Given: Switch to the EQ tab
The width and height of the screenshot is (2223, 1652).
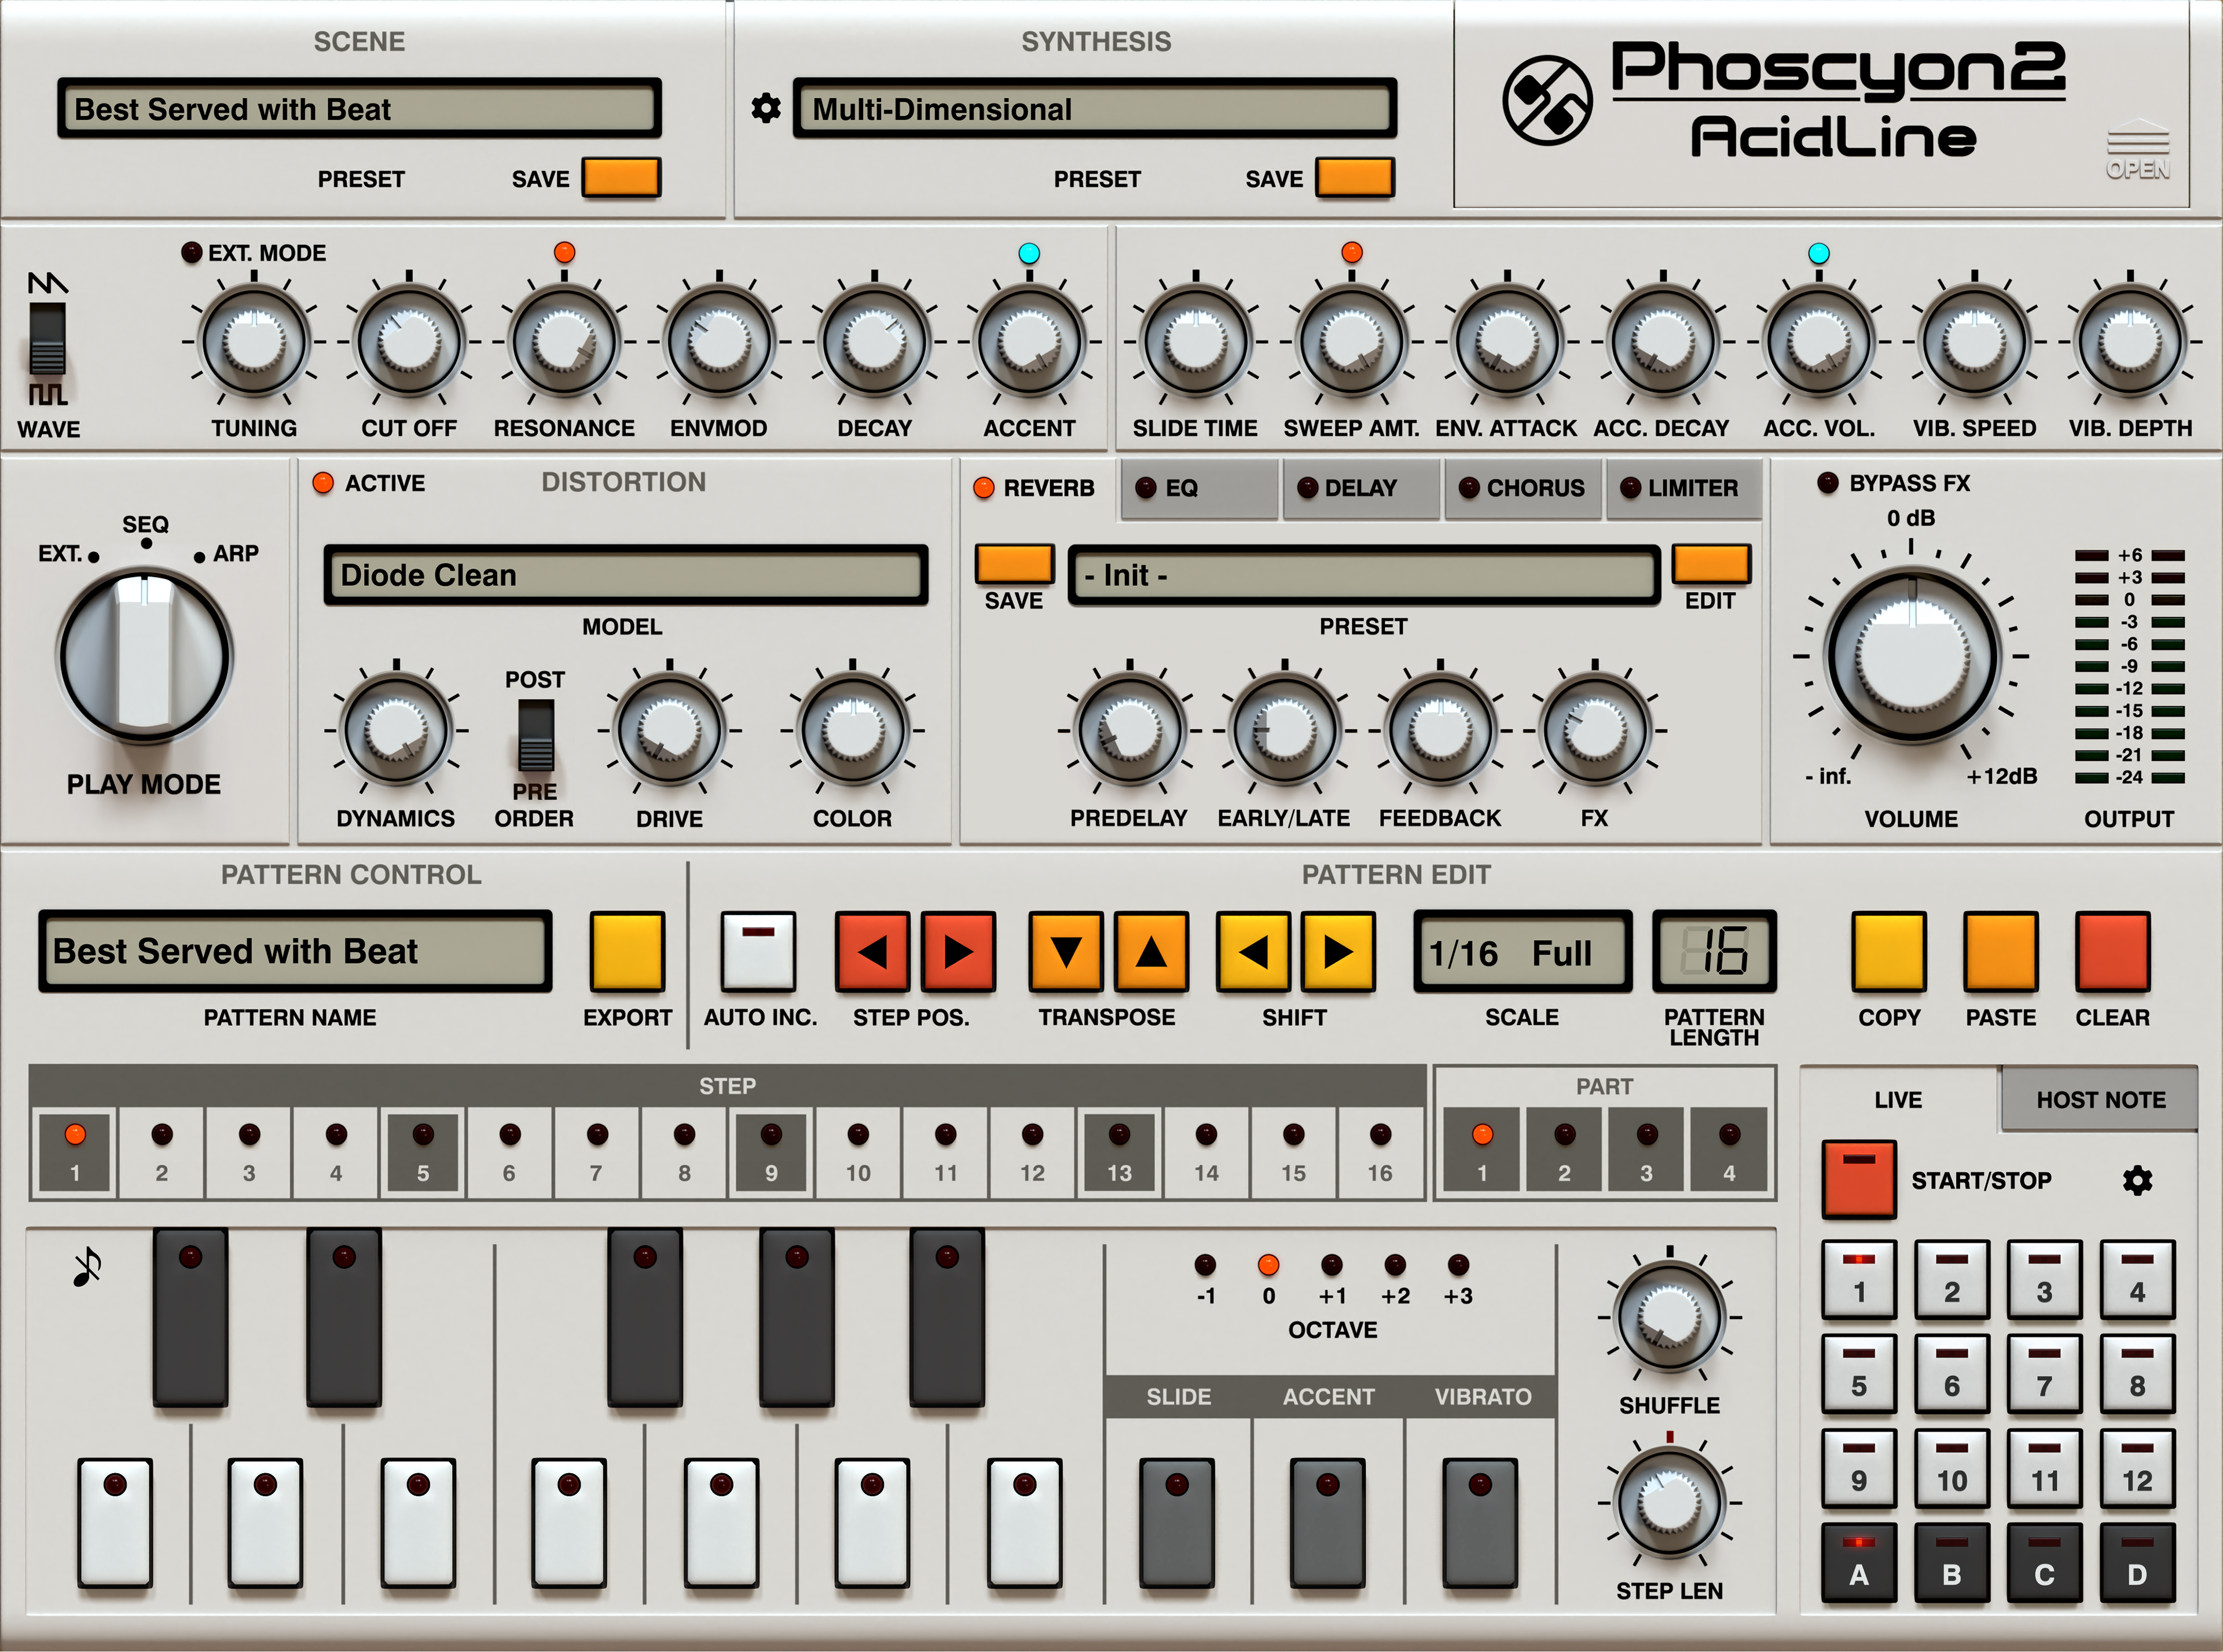Looking at the screenshot, I should pyautogui.click(x=1199, y=488).
